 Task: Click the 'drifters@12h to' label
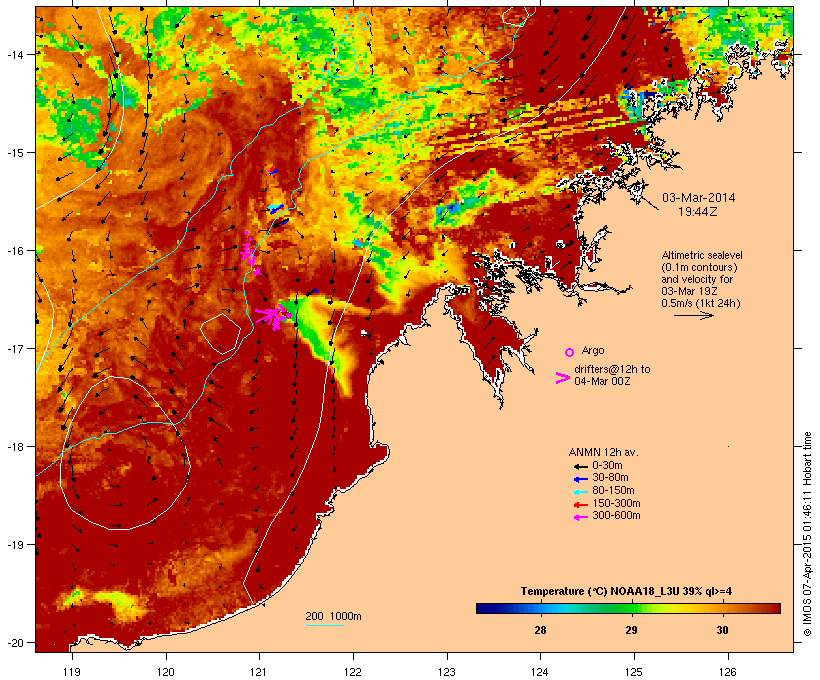[612, 369]
